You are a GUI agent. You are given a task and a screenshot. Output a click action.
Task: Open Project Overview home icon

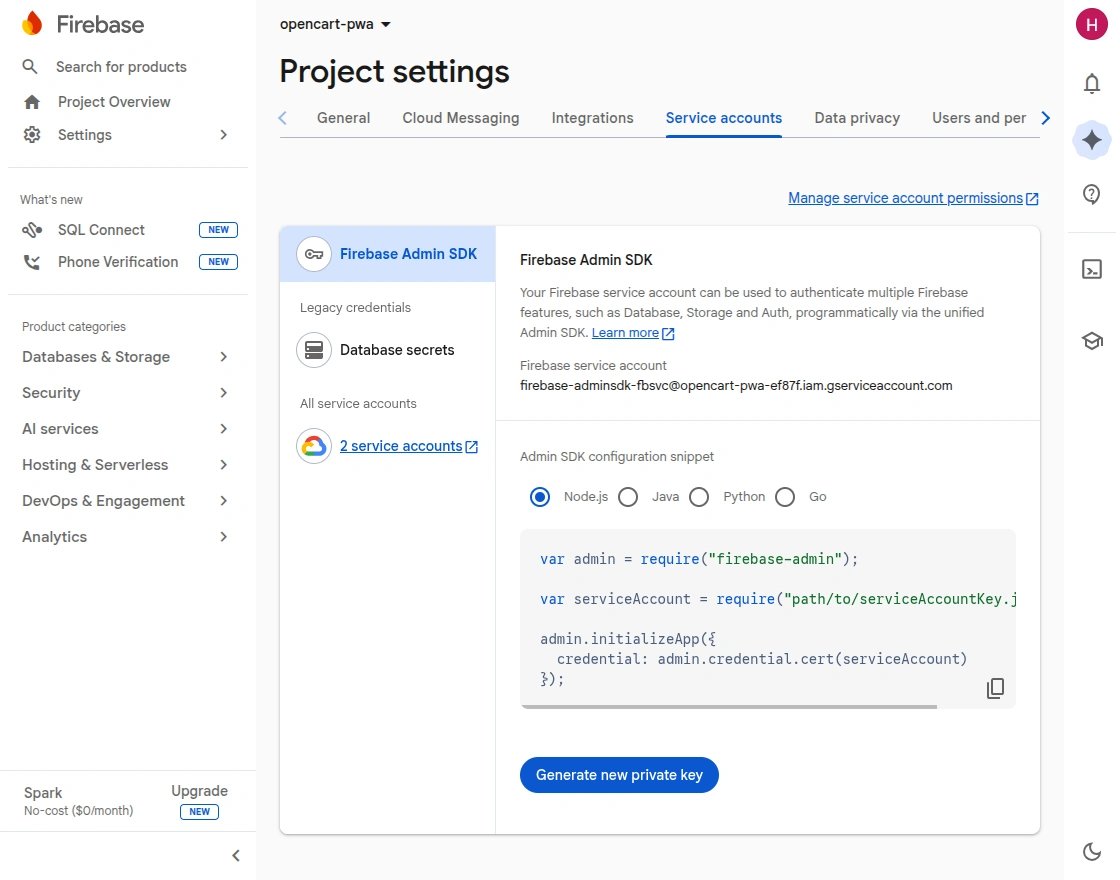tap(31, 102)
